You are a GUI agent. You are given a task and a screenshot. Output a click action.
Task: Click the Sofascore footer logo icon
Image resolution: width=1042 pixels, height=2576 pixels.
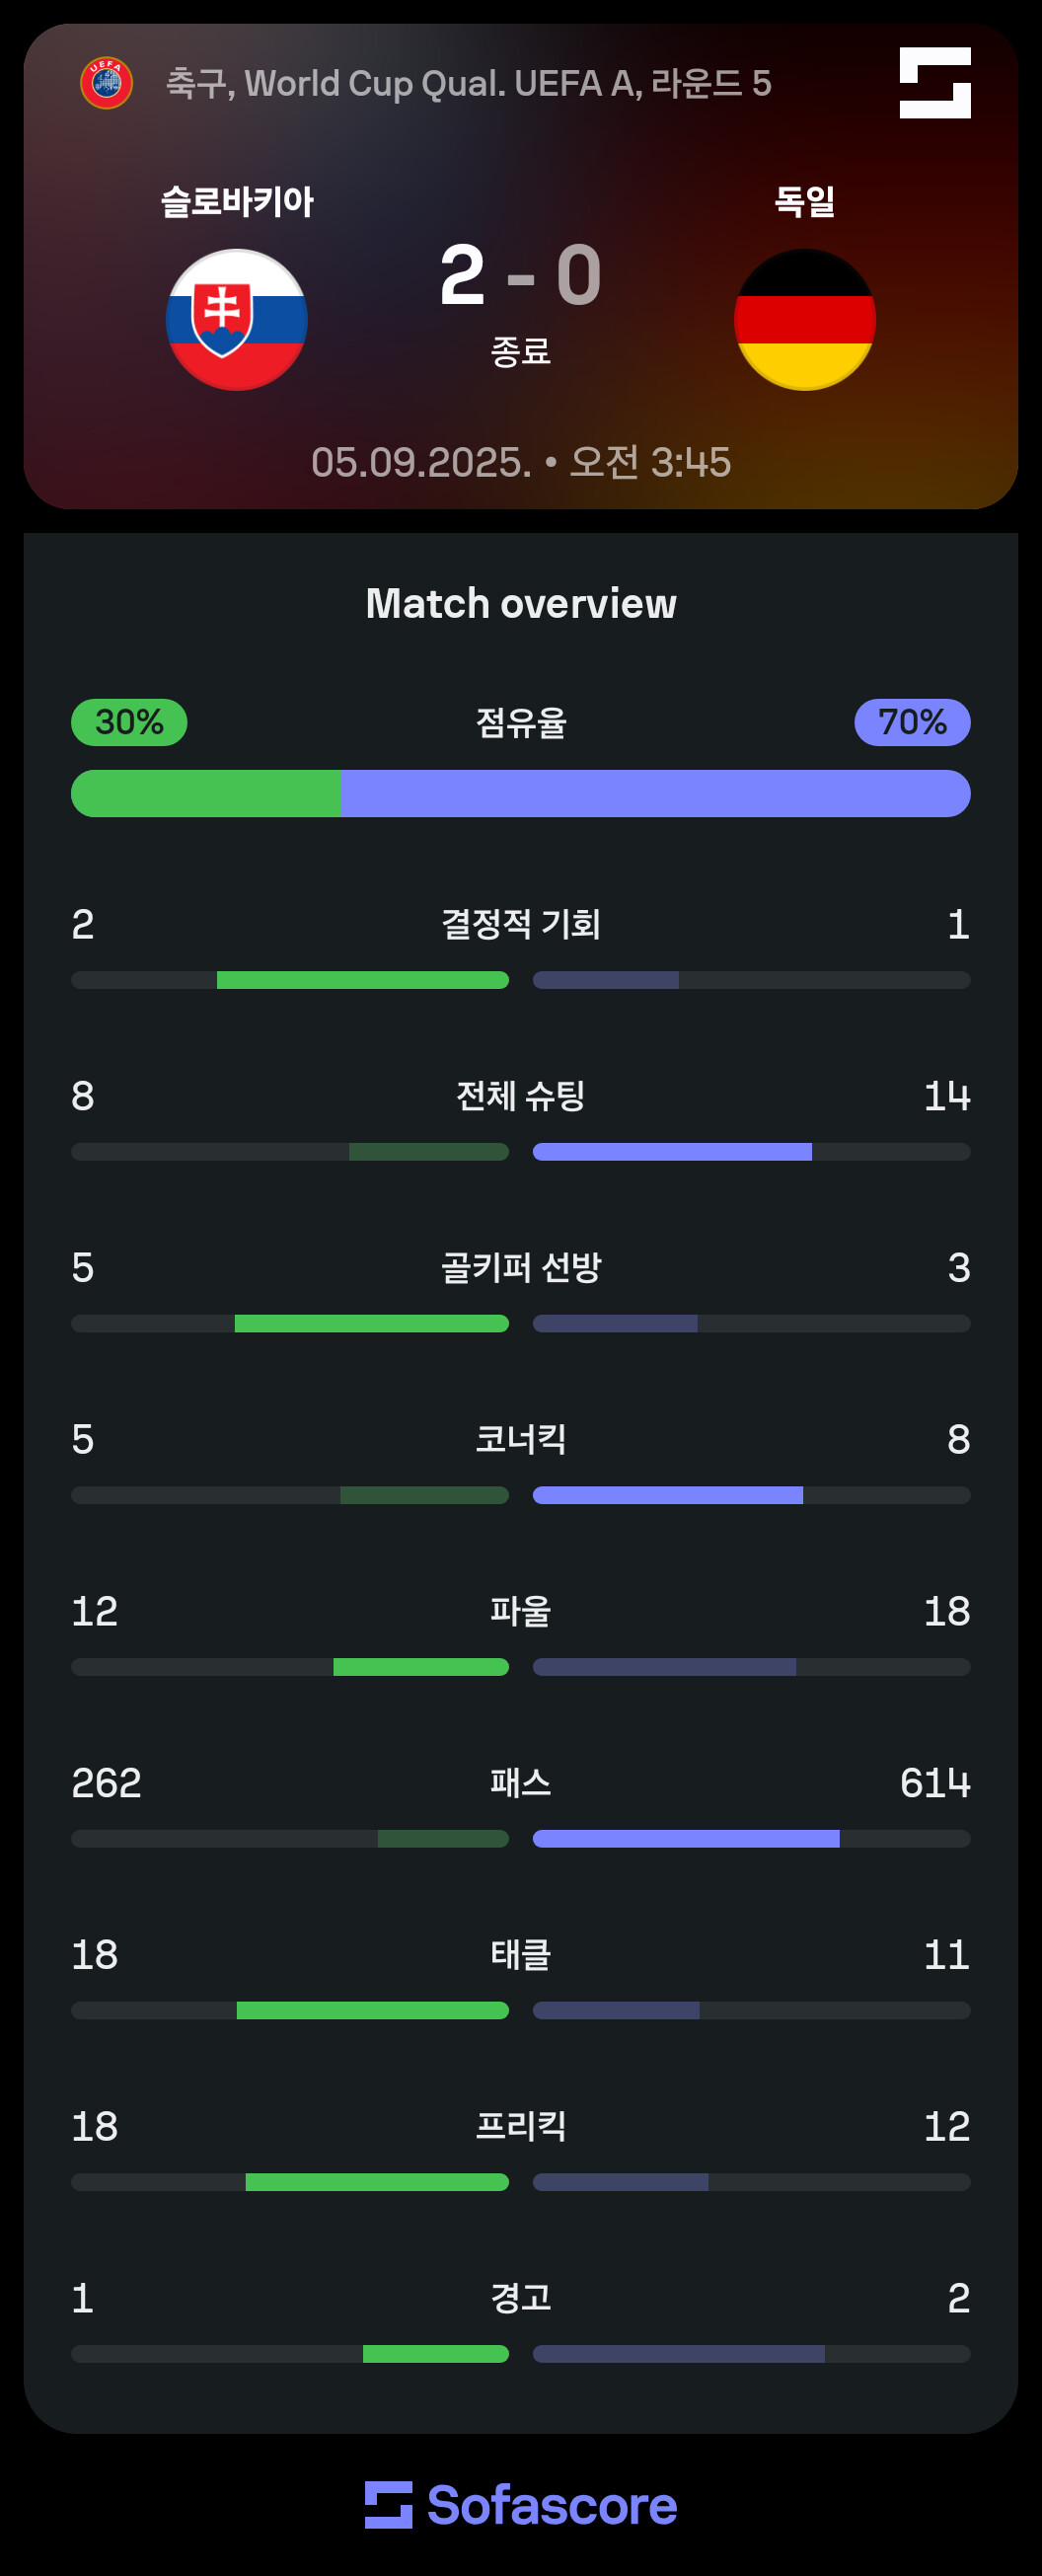(x=388, y=2504)
